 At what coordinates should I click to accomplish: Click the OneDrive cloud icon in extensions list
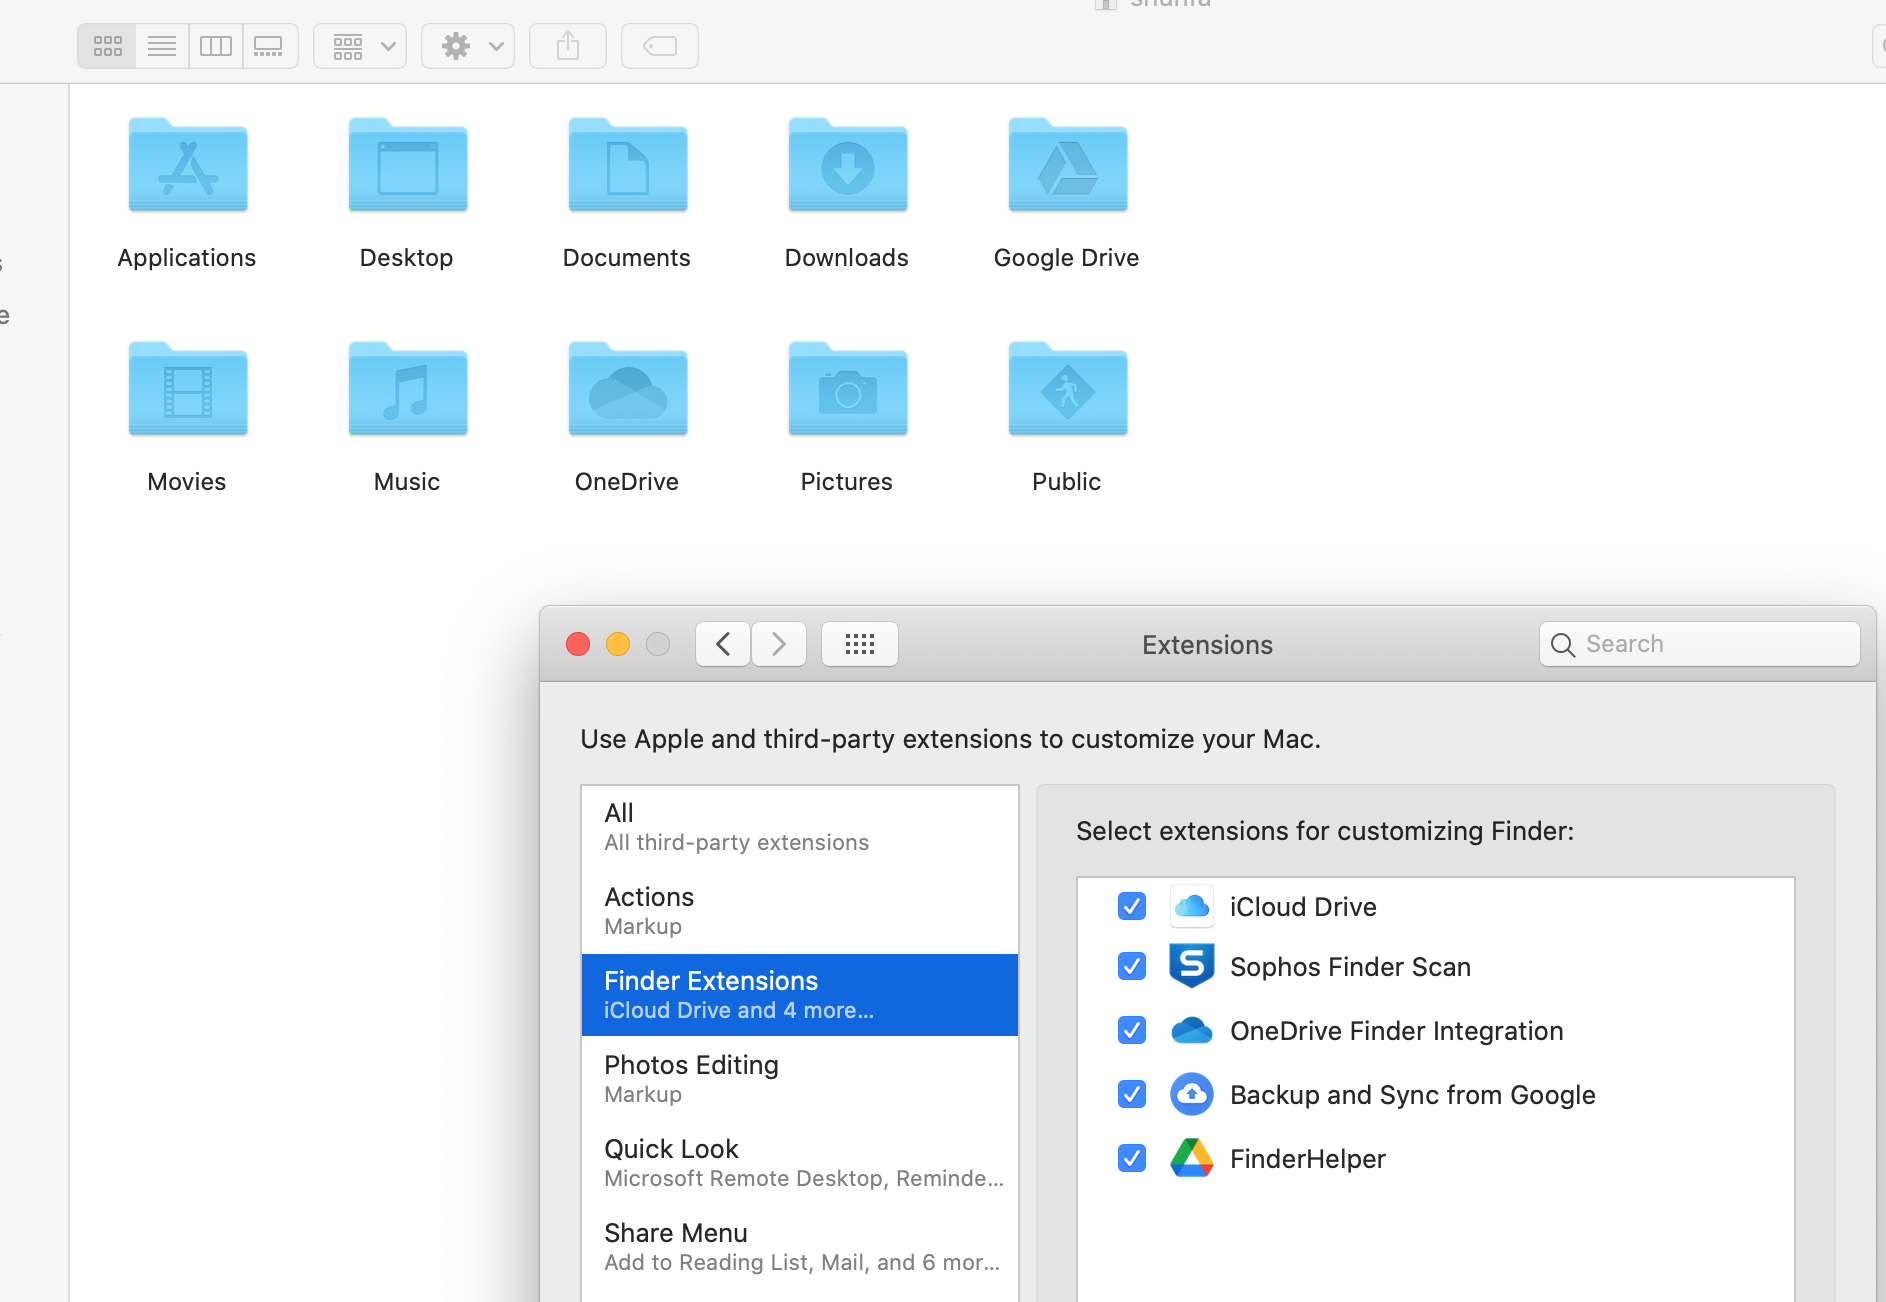[x=1192, y=1030]
